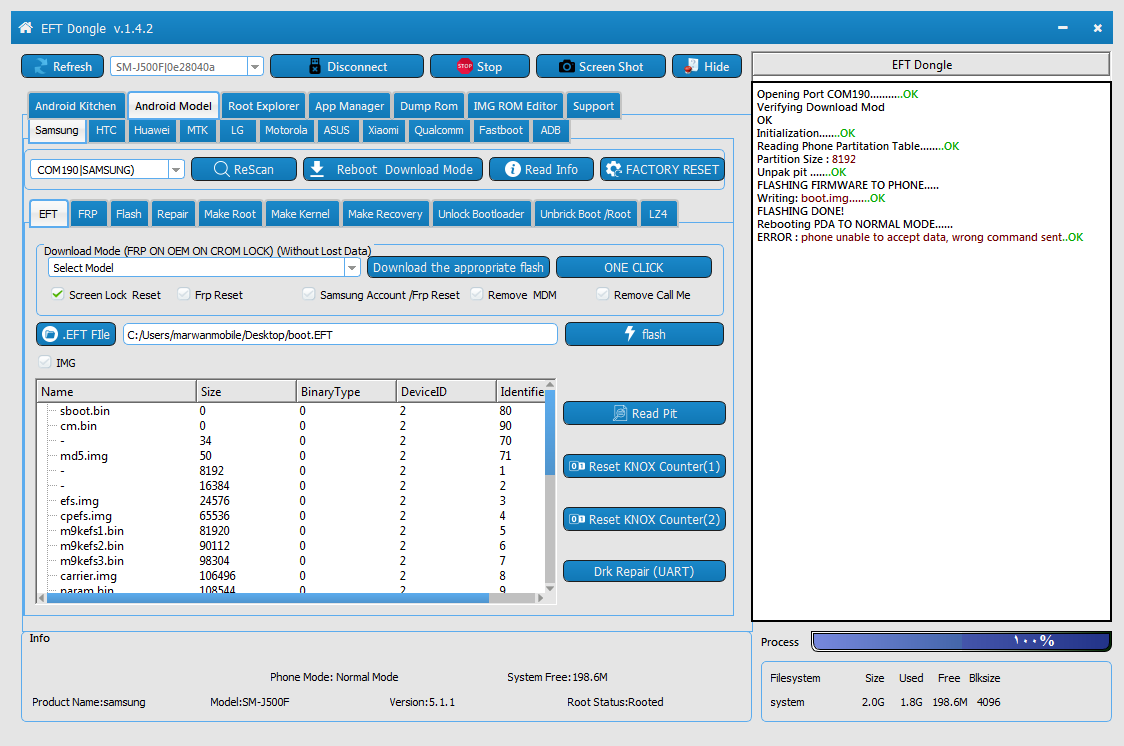Open the IMG ROM Editor tab
Image resolution: width=1124 pixels, height=746 pixels.
click(x=515, y=106)
